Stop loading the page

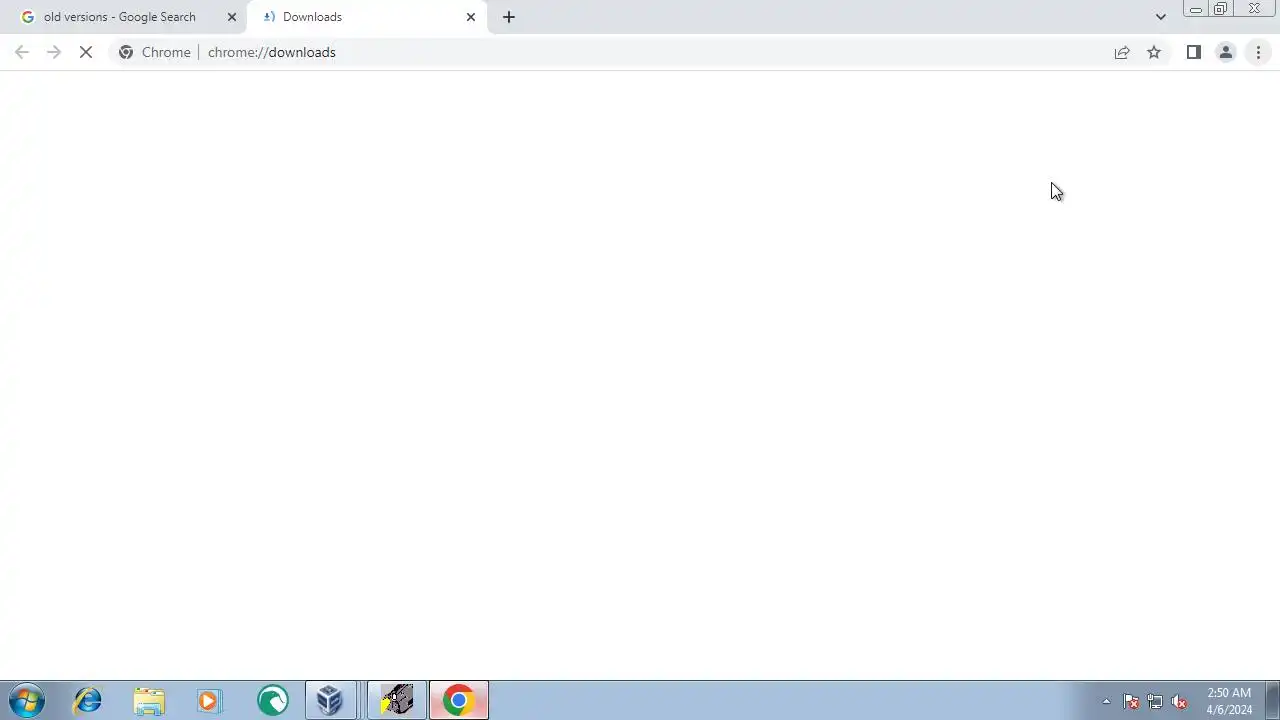click(86, 52)
